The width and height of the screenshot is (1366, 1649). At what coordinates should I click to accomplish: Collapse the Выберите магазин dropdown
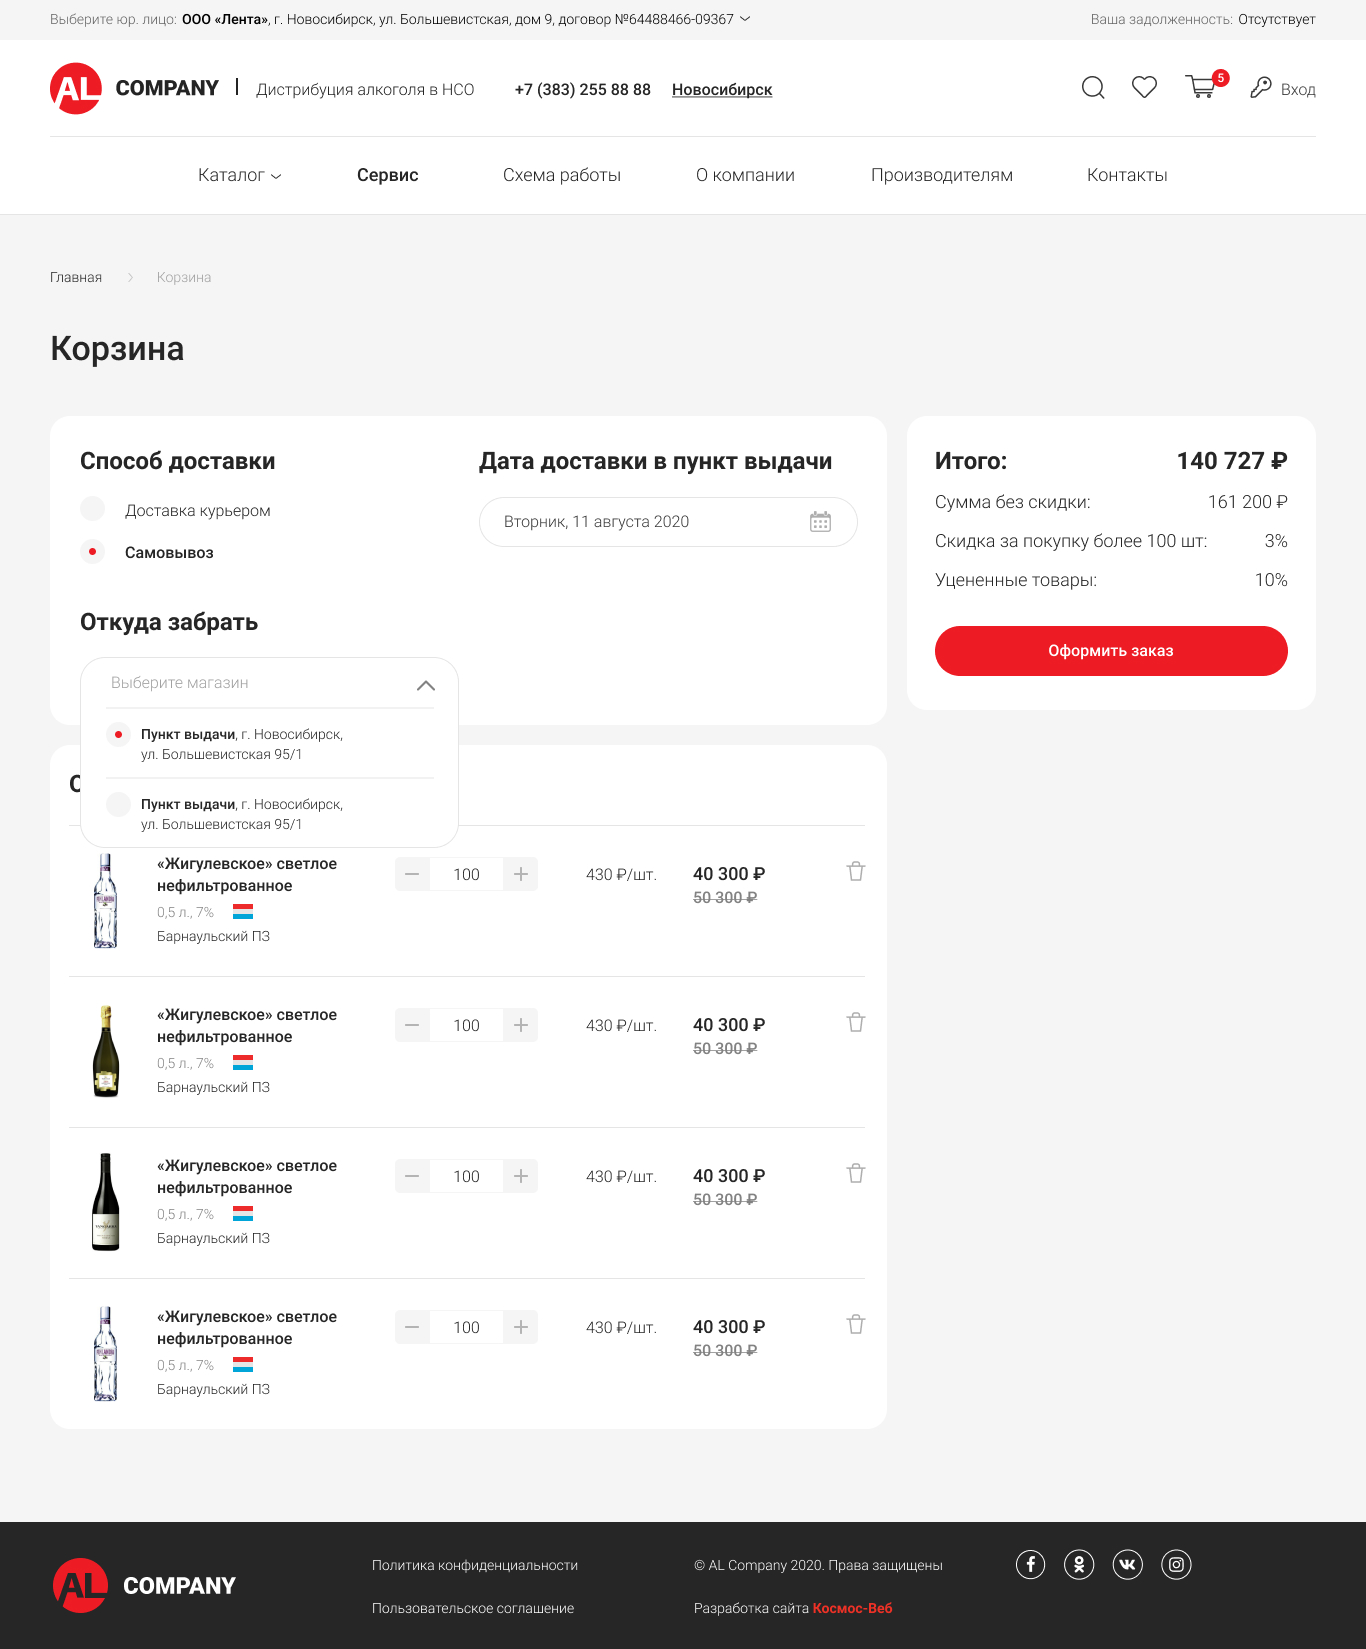coord(425,685)
